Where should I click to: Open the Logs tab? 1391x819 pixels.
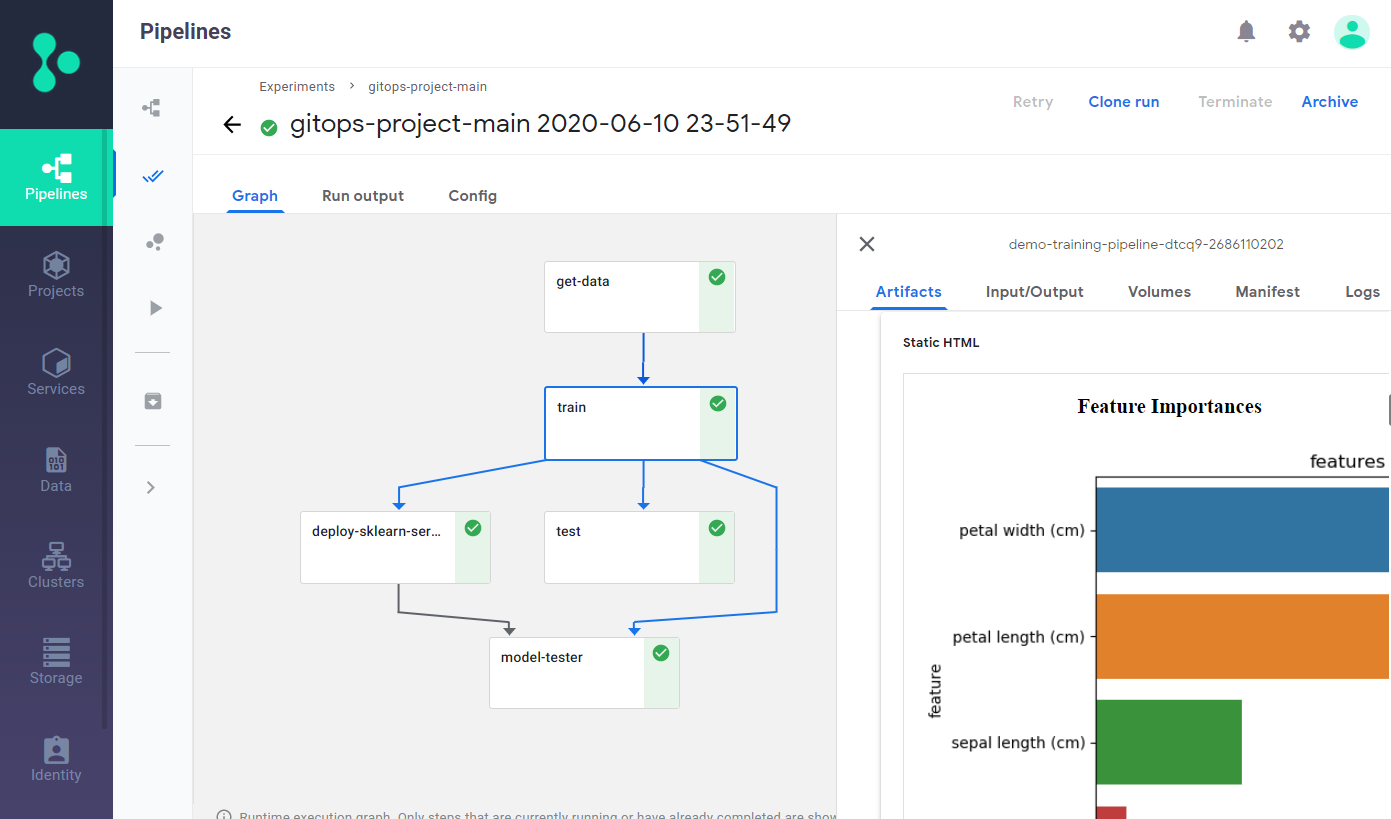[1363, 292]
